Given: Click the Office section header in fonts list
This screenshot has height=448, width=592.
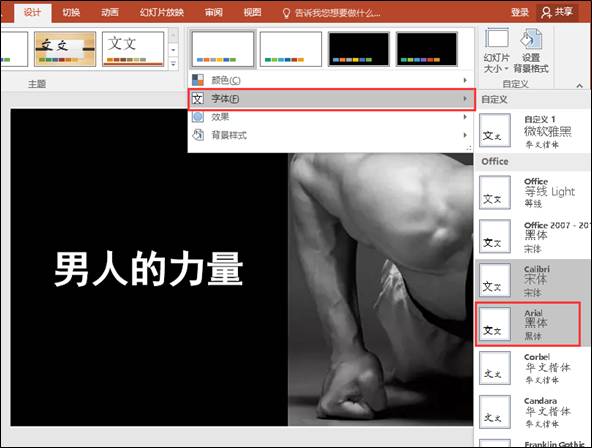Looking at the screenshot, I should [495, 161].
